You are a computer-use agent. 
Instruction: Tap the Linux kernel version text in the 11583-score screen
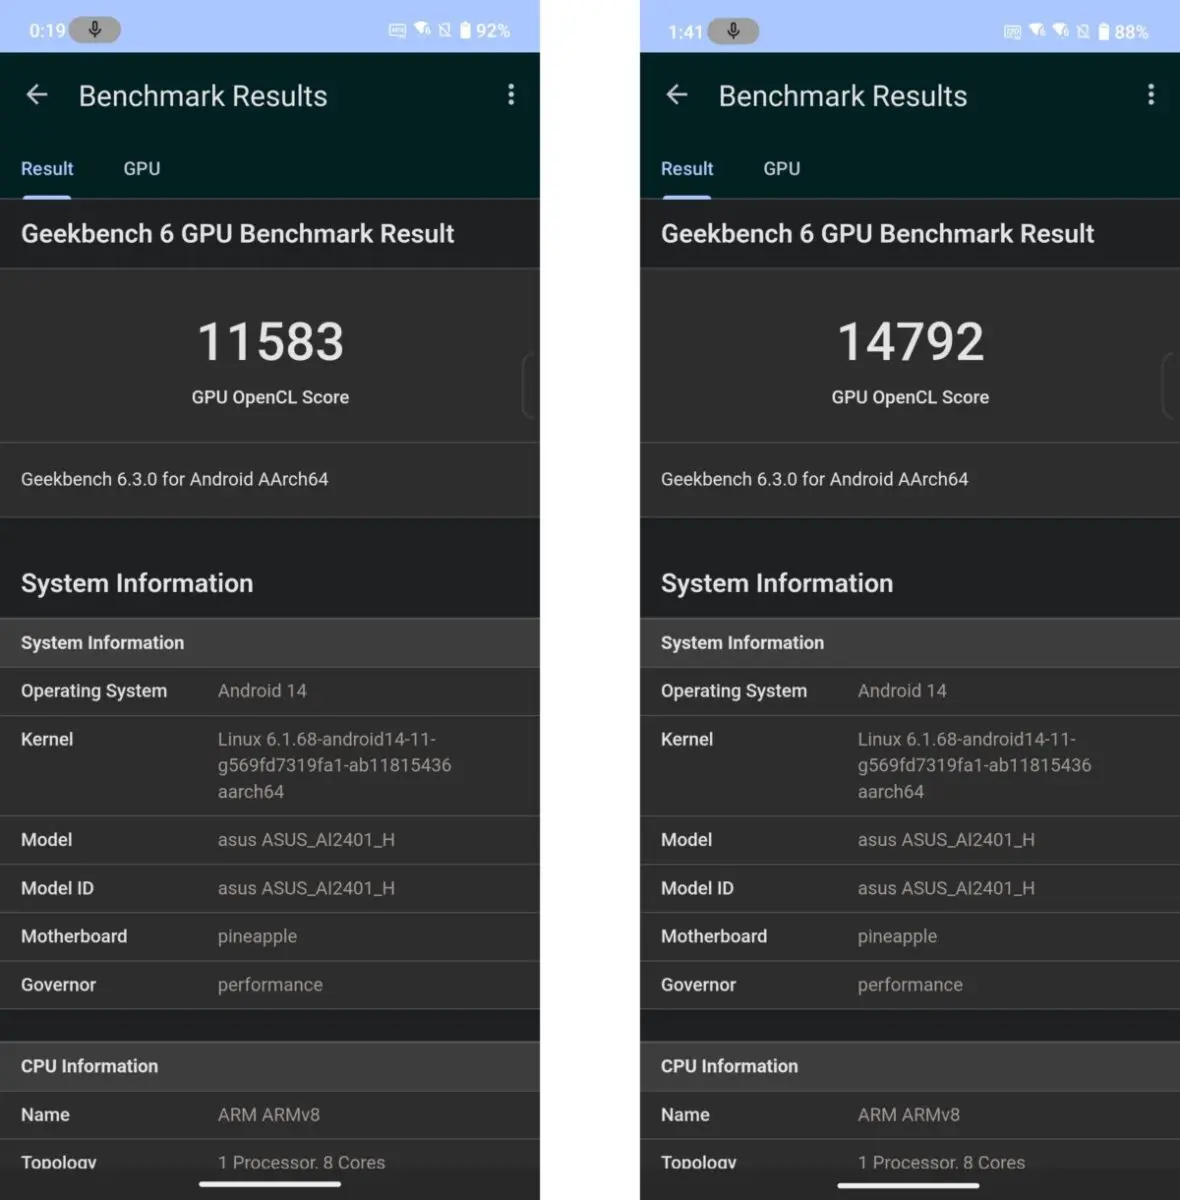point(335,765)
